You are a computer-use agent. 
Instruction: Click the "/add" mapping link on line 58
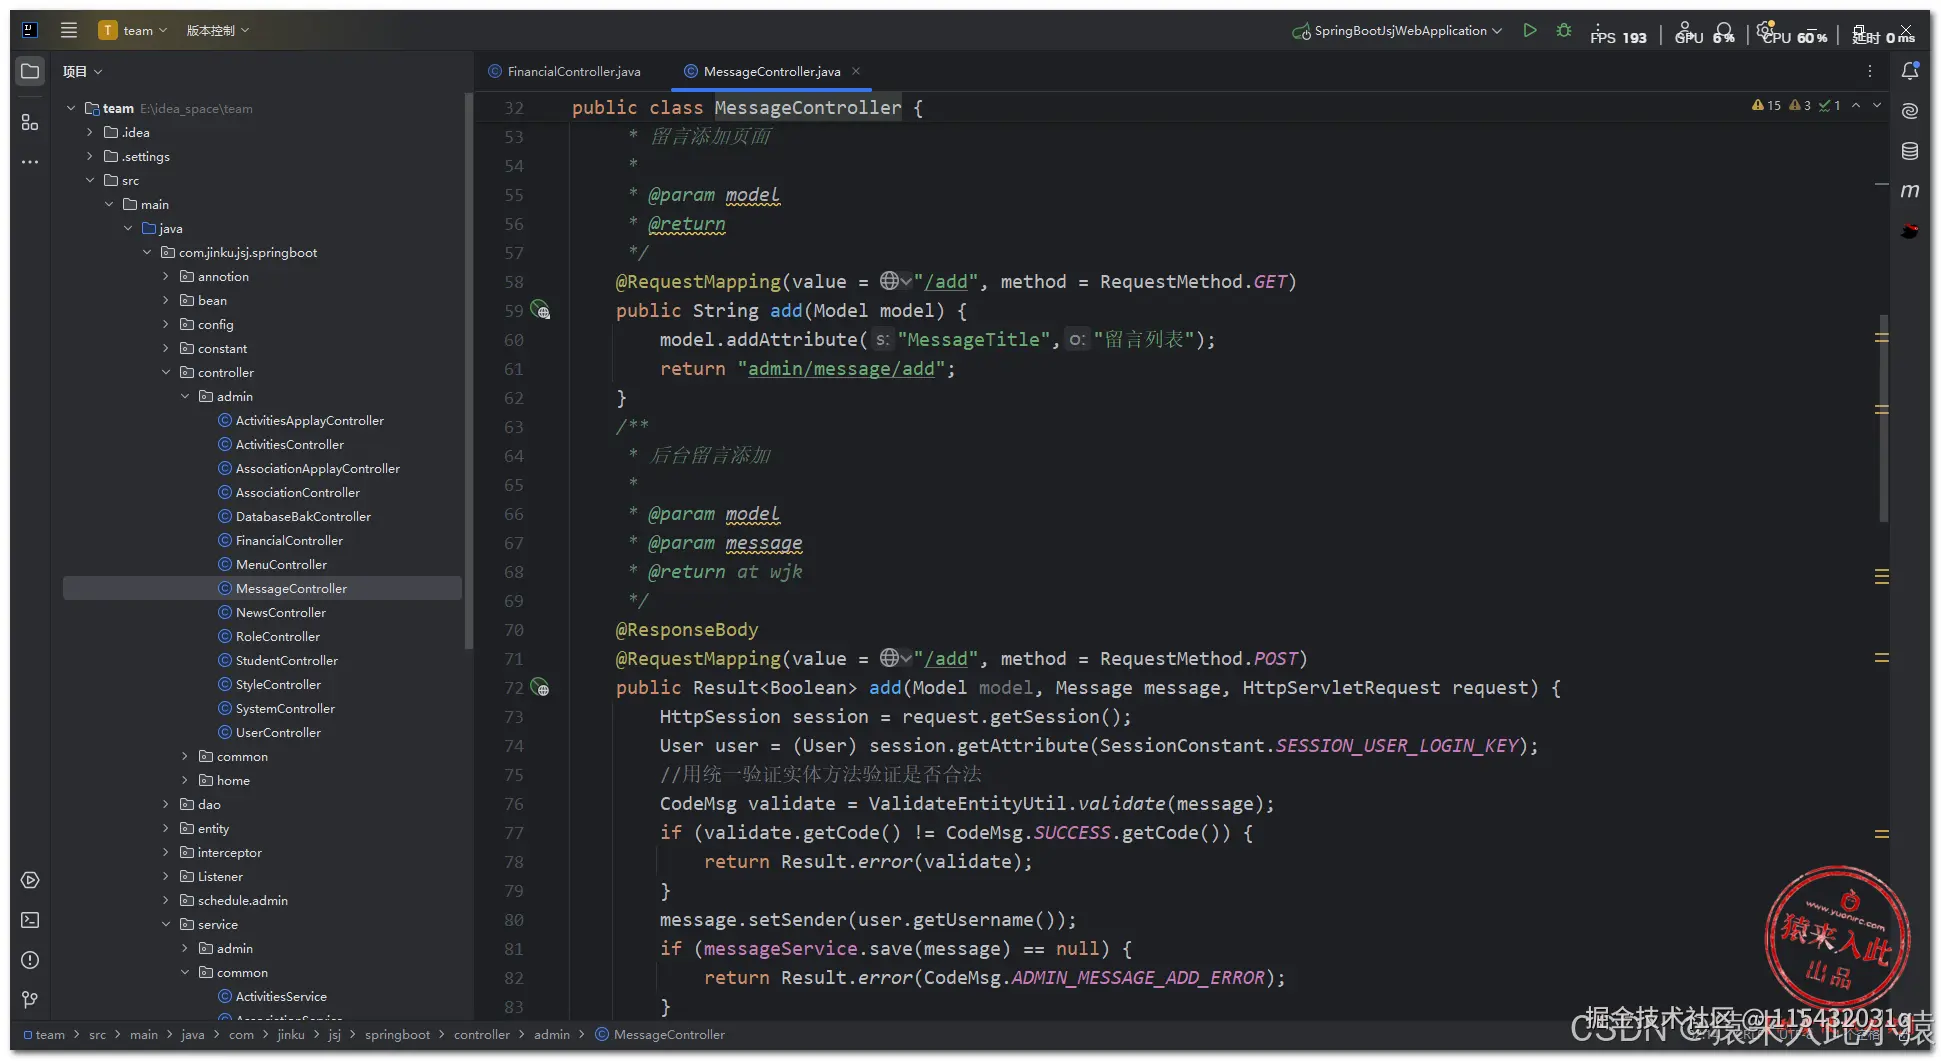coord(945,281)
